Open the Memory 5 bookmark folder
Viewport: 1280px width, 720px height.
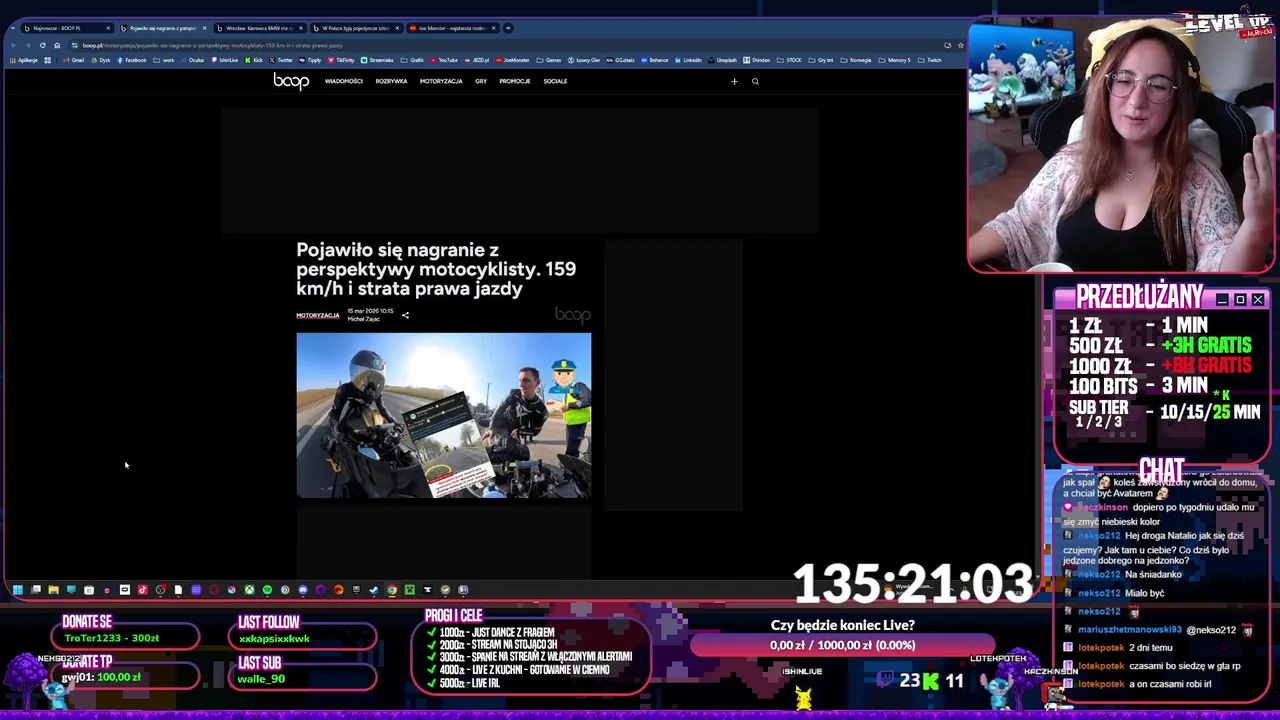point(894,60)
